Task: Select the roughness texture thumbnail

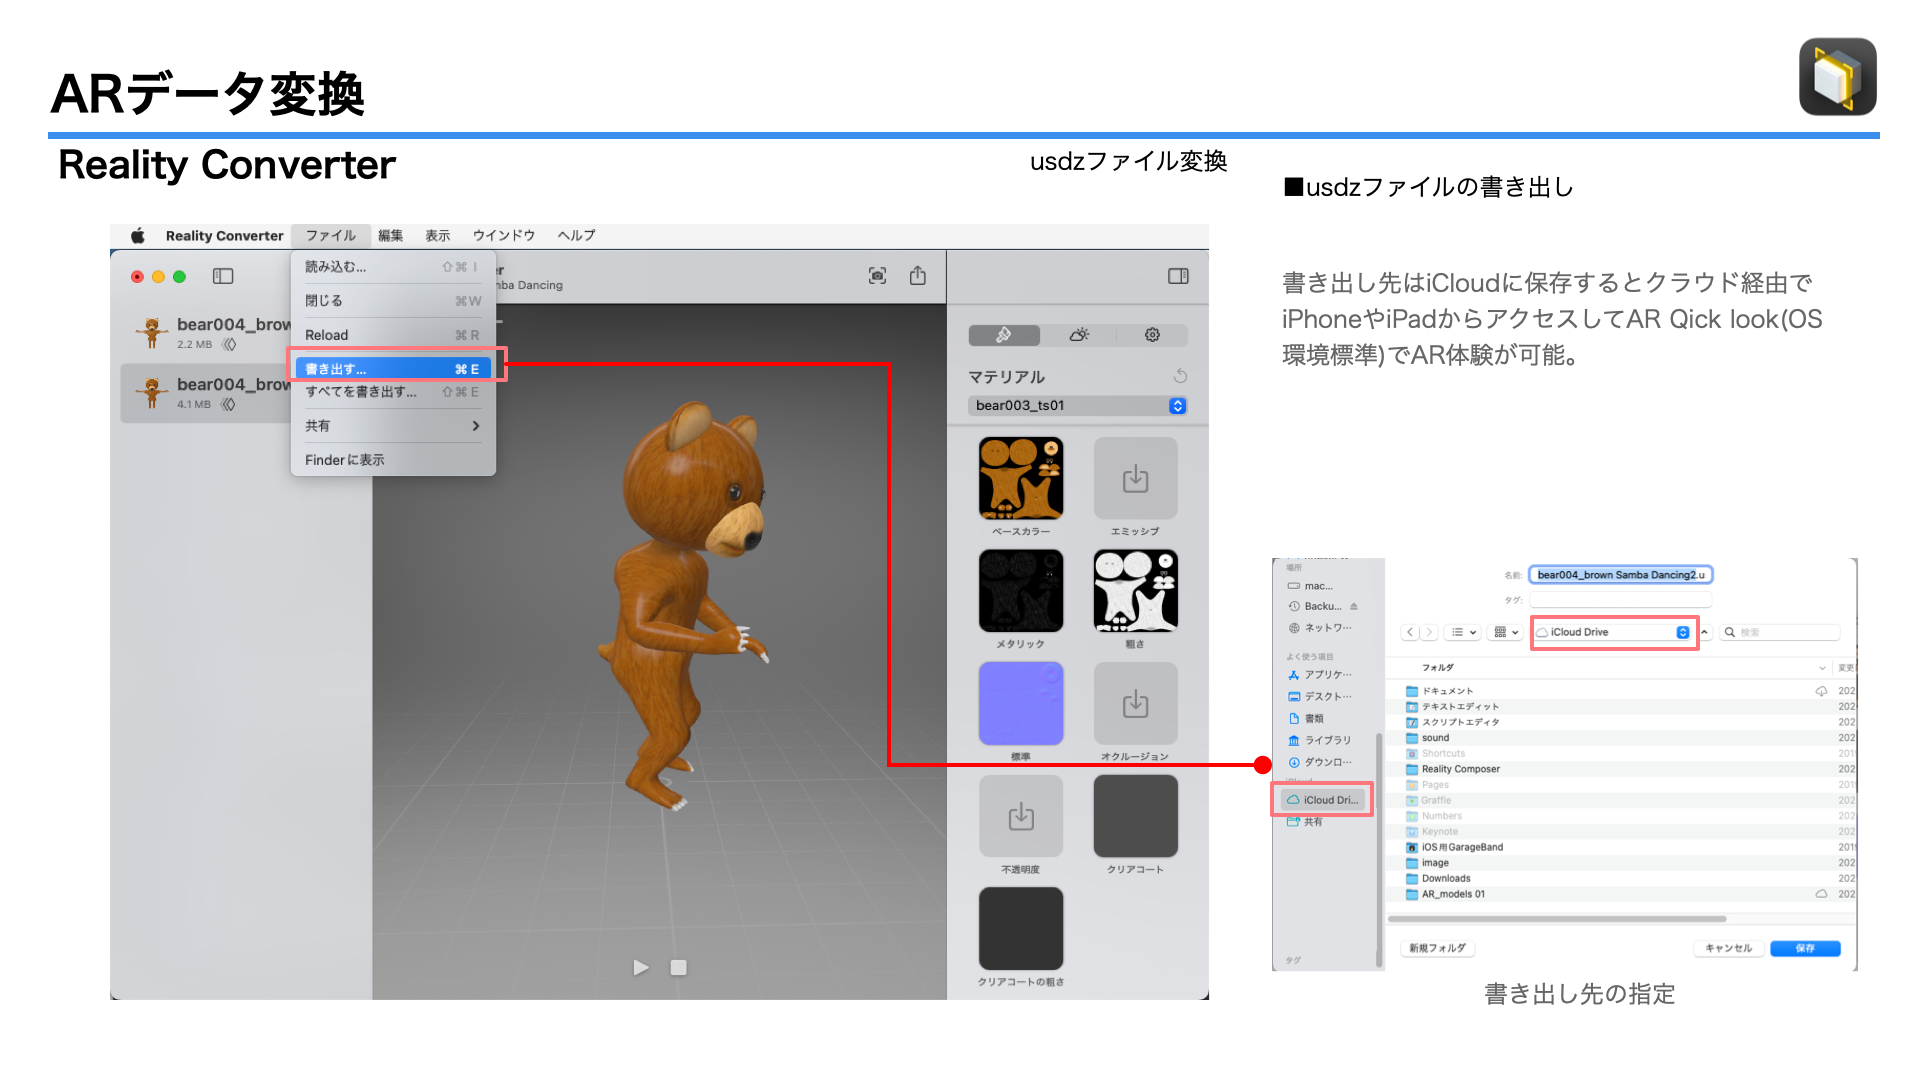Action: tap(1135, 591)
